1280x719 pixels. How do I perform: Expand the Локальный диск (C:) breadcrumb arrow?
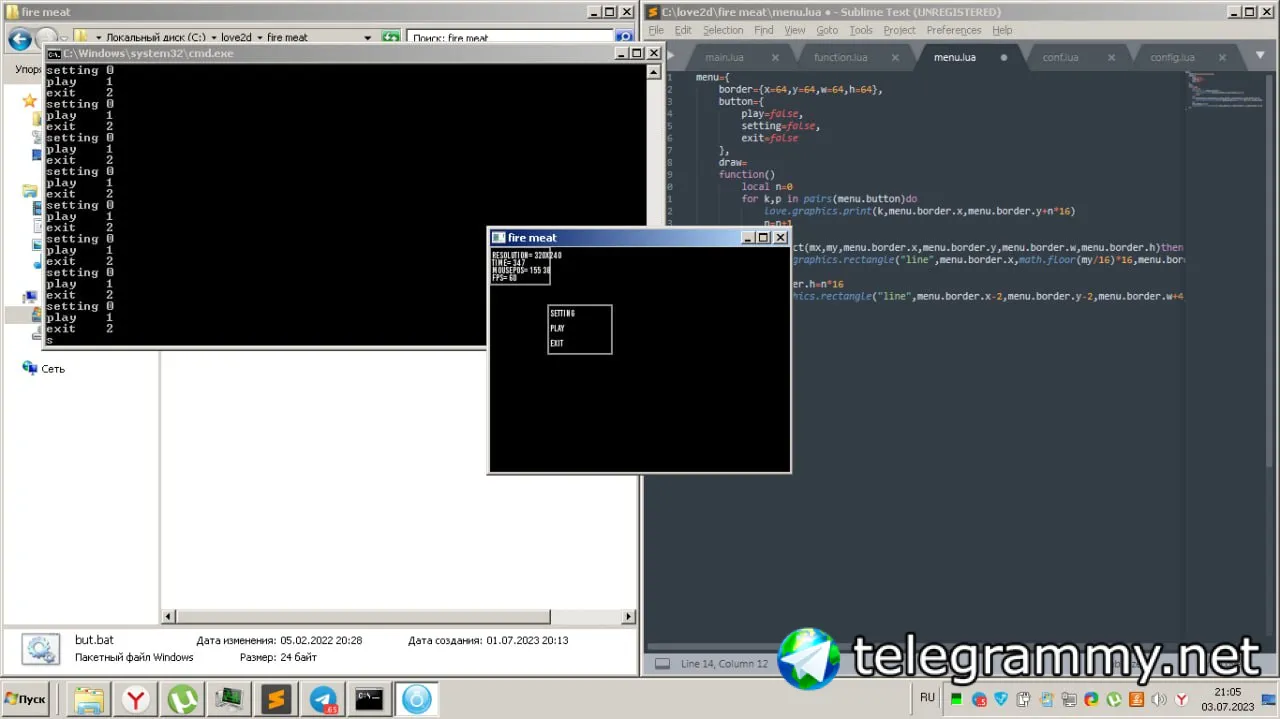click(214, 37)
